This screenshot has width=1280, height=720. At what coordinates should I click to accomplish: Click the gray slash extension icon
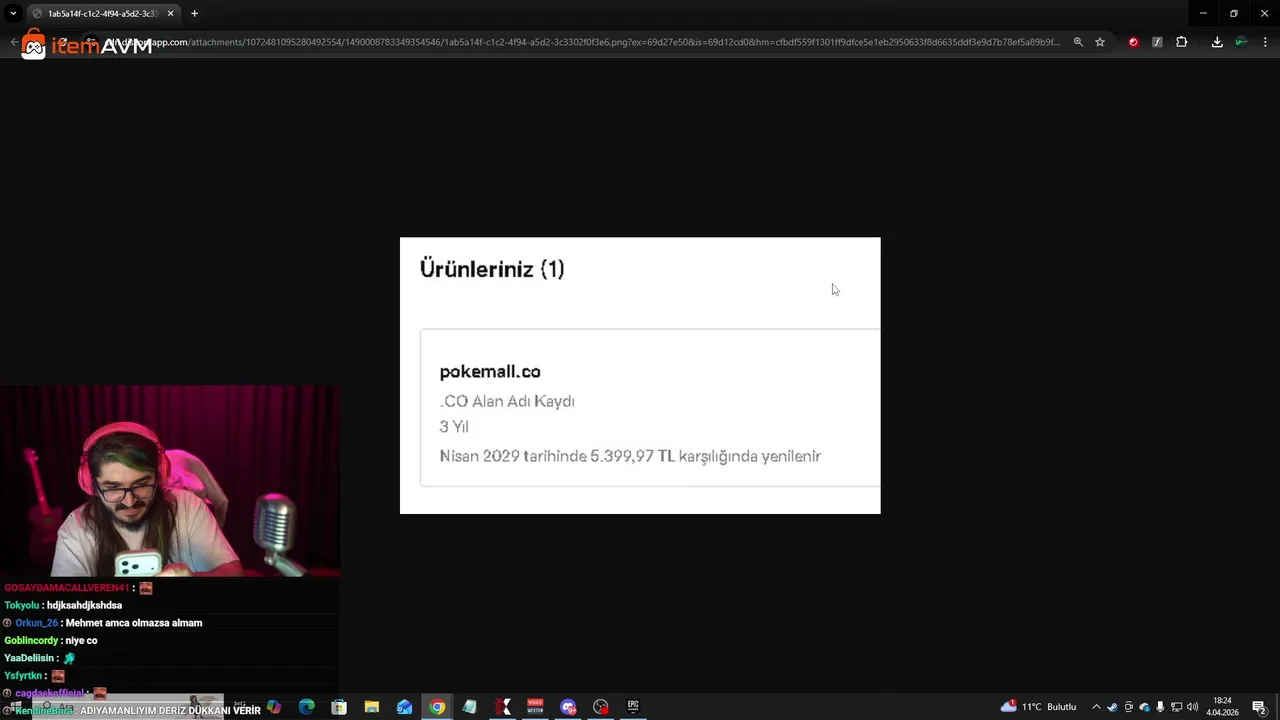click(x=1157, y=42)
